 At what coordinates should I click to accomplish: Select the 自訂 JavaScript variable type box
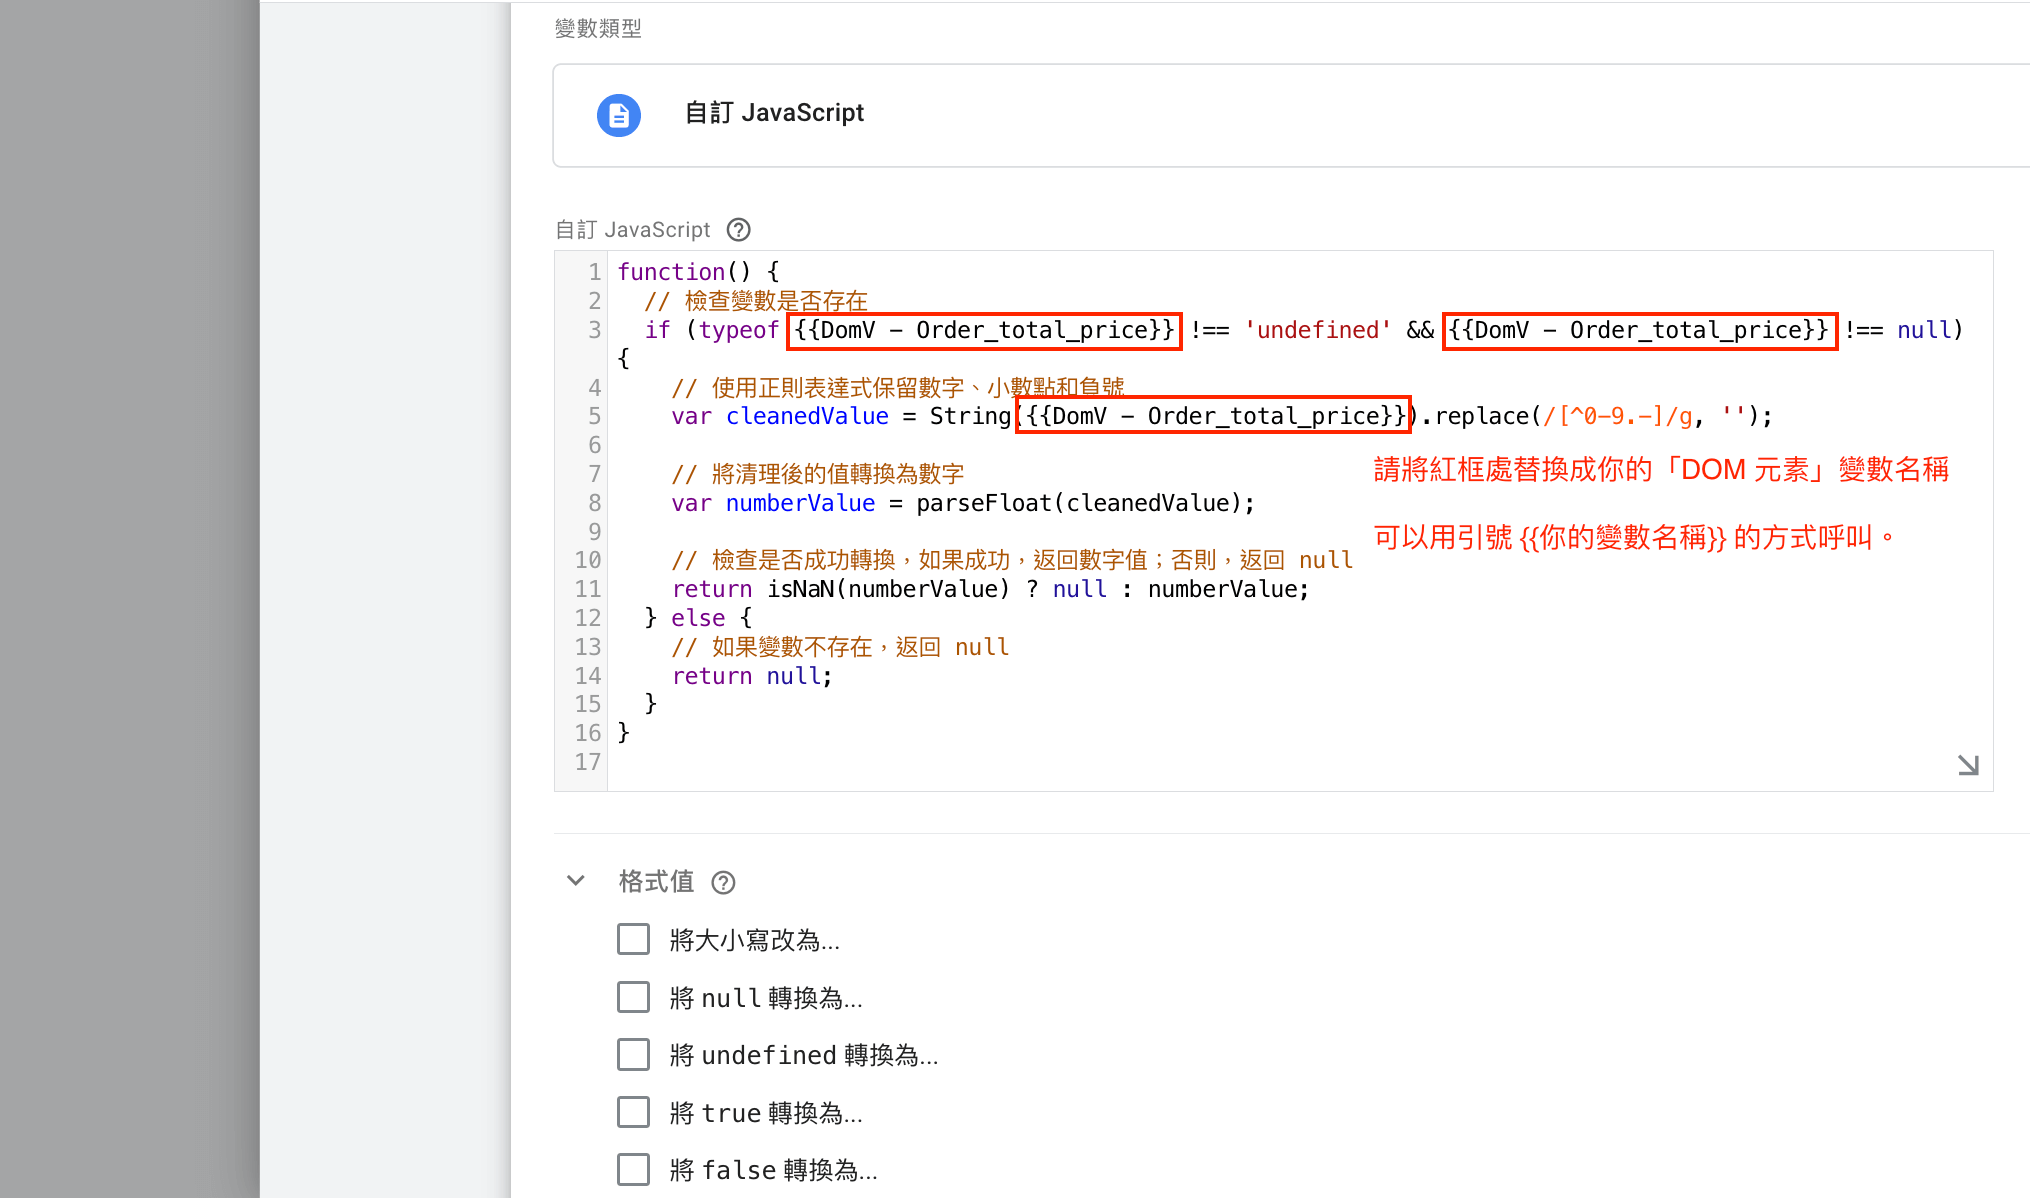tap(1291, 115)
